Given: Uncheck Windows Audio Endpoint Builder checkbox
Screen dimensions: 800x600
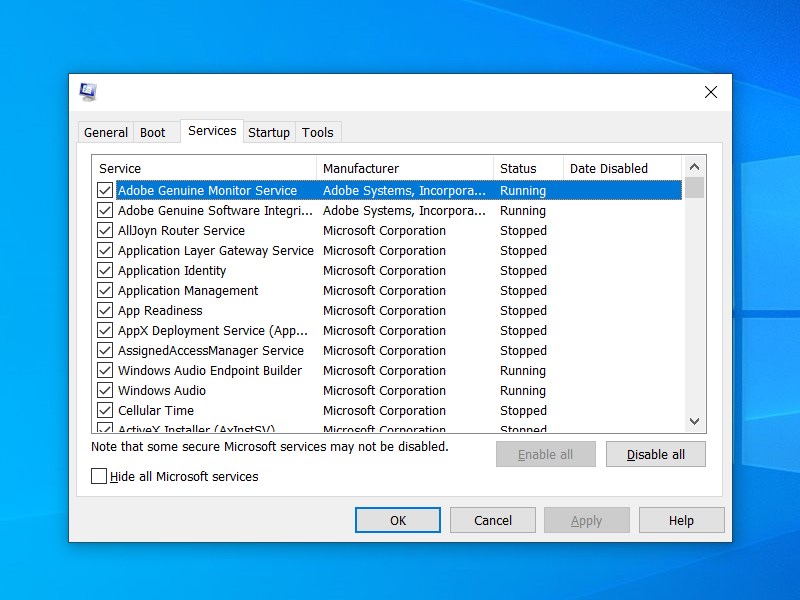Looking at the screenshot, I should tap(105, 370).
